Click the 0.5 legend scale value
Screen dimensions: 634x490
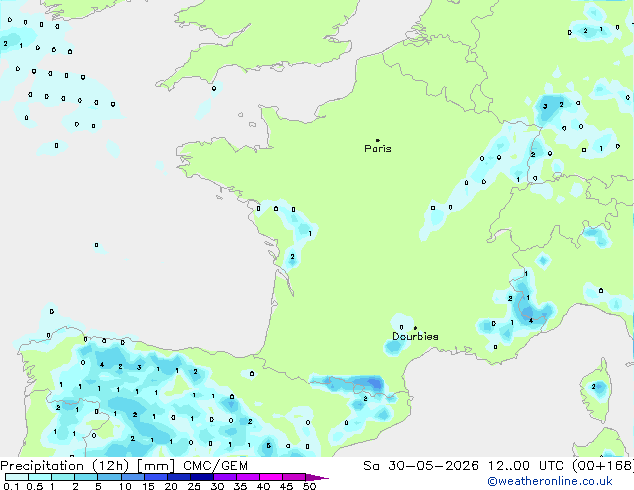[35, 486]
